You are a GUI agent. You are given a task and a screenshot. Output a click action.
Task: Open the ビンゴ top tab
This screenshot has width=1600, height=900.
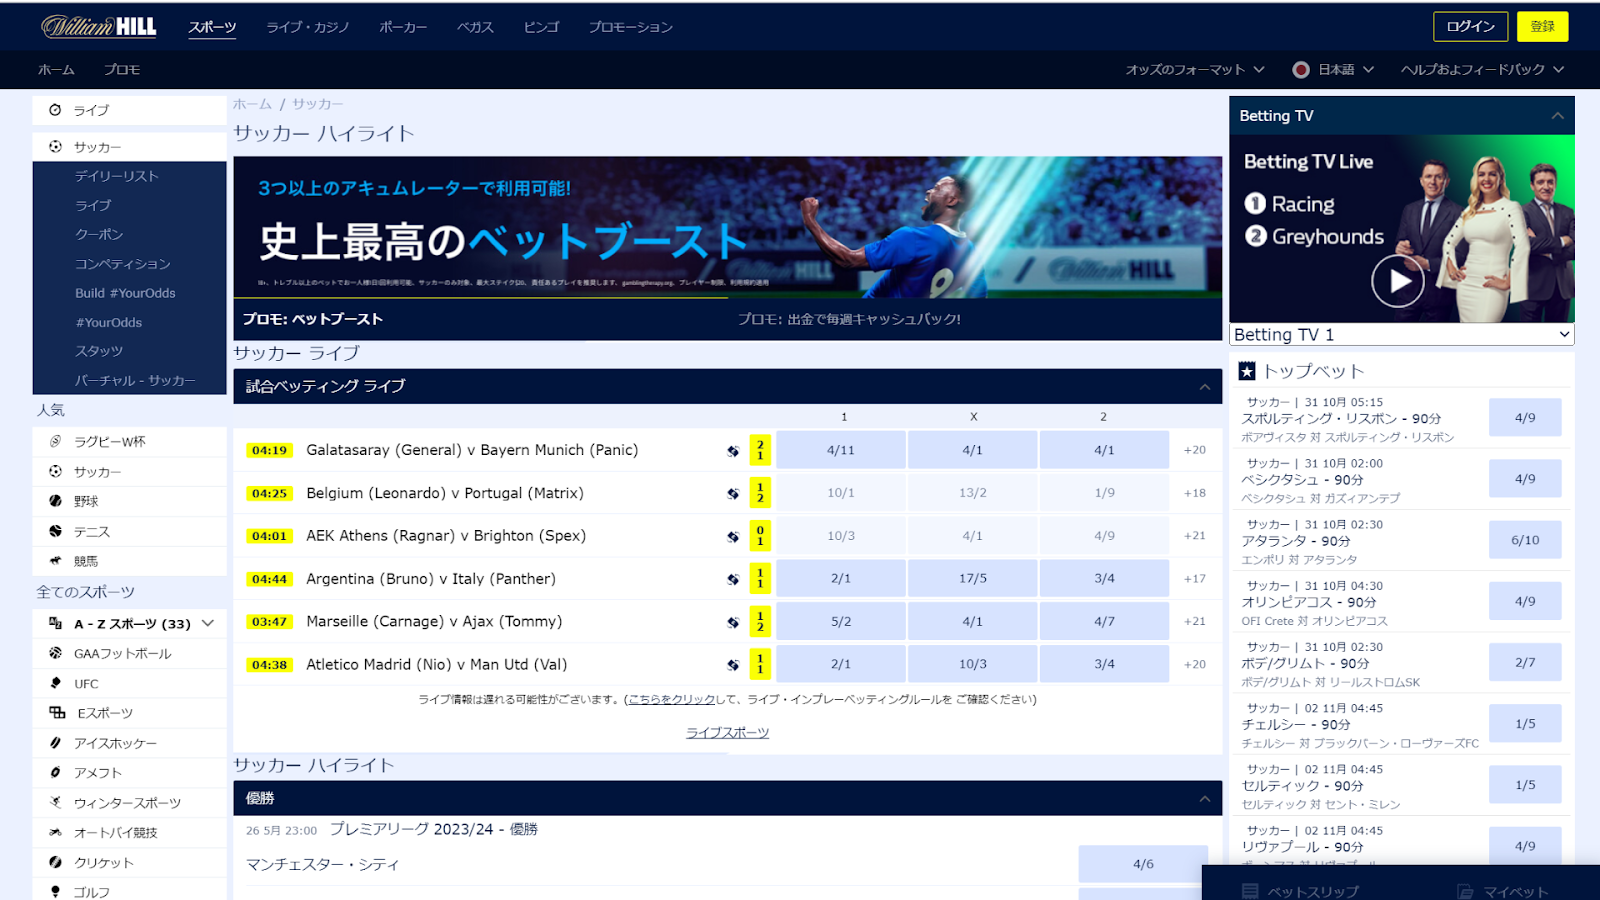(x=542, y=27)
